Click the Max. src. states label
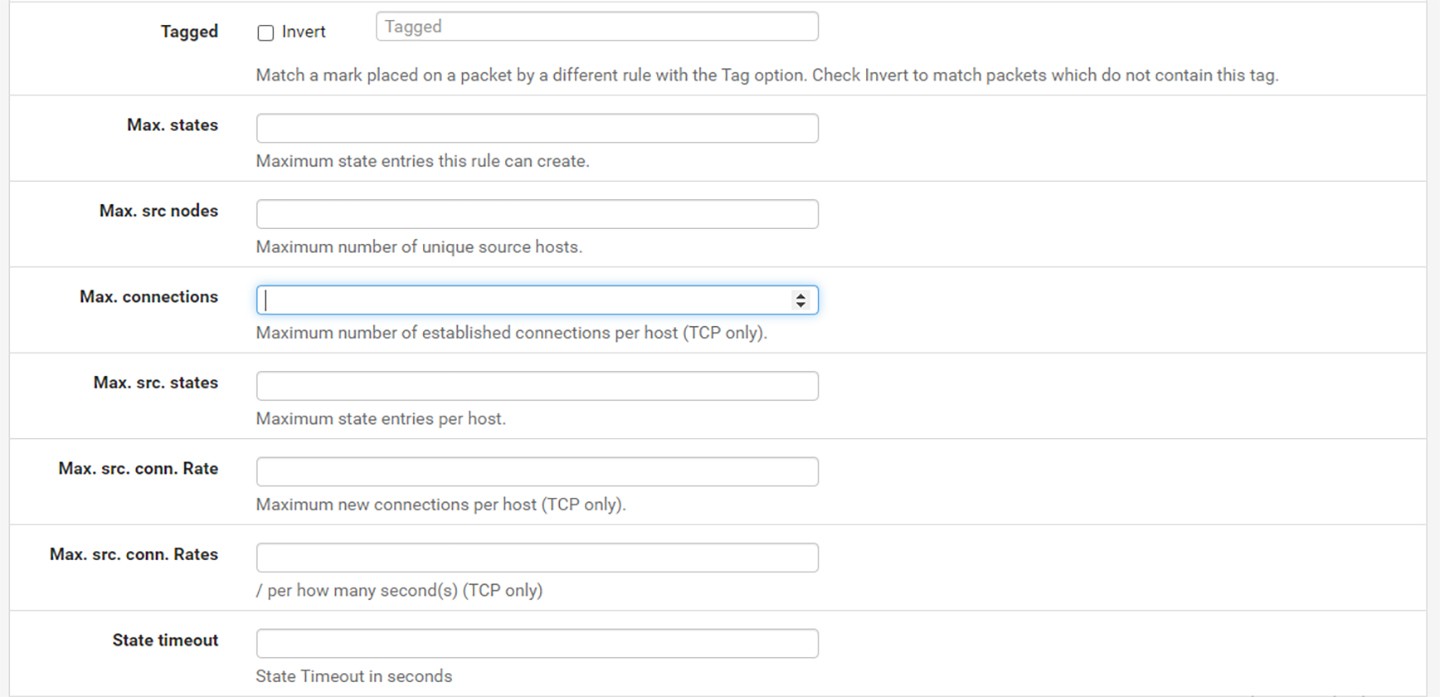 155,383
